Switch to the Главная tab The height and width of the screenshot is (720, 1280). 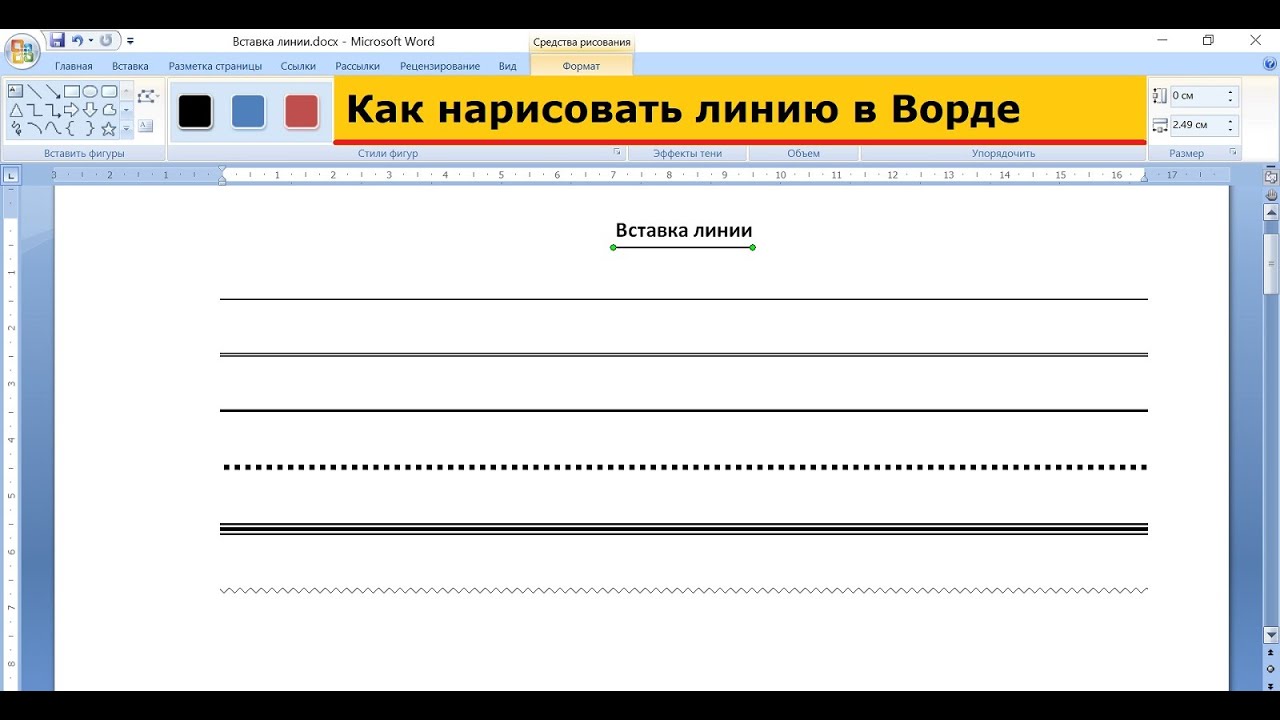click(74, 66)
